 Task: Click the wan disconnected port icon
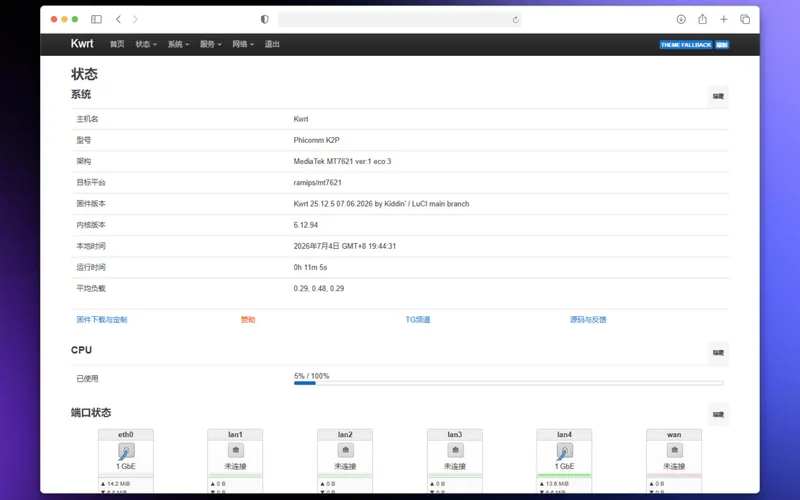tap(674, 451)
